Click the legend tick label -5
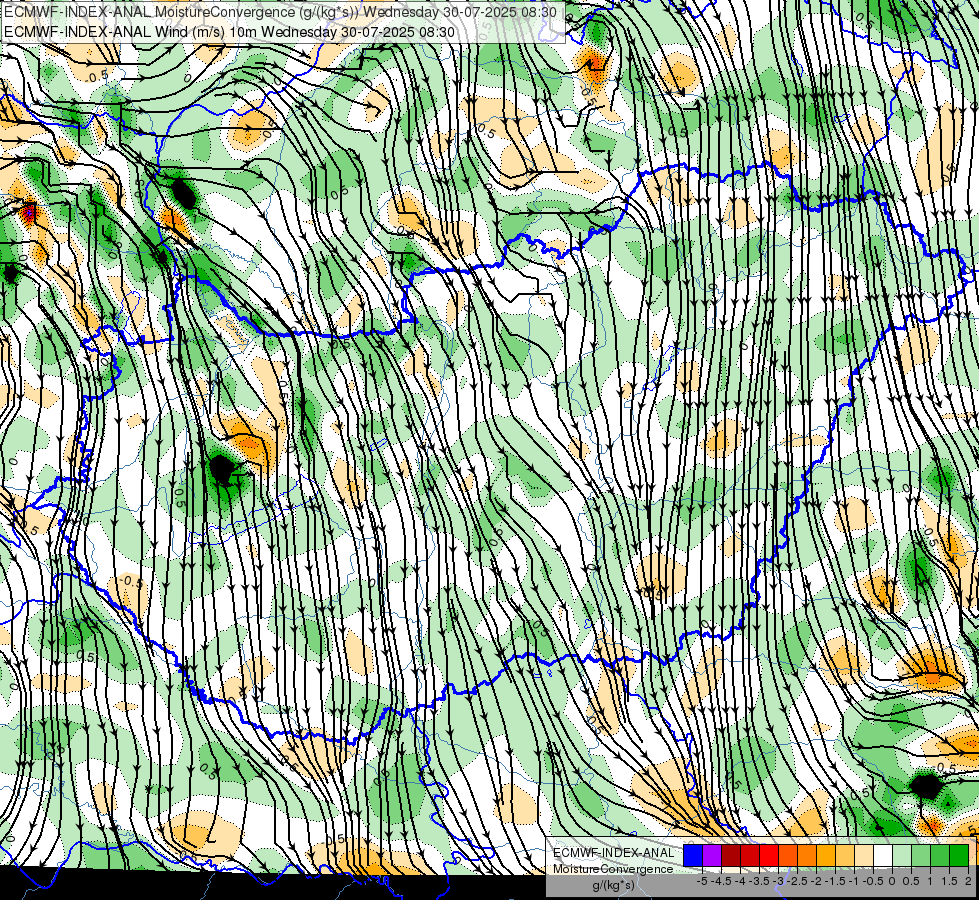 pyautogui.click(x=702, y=881)
